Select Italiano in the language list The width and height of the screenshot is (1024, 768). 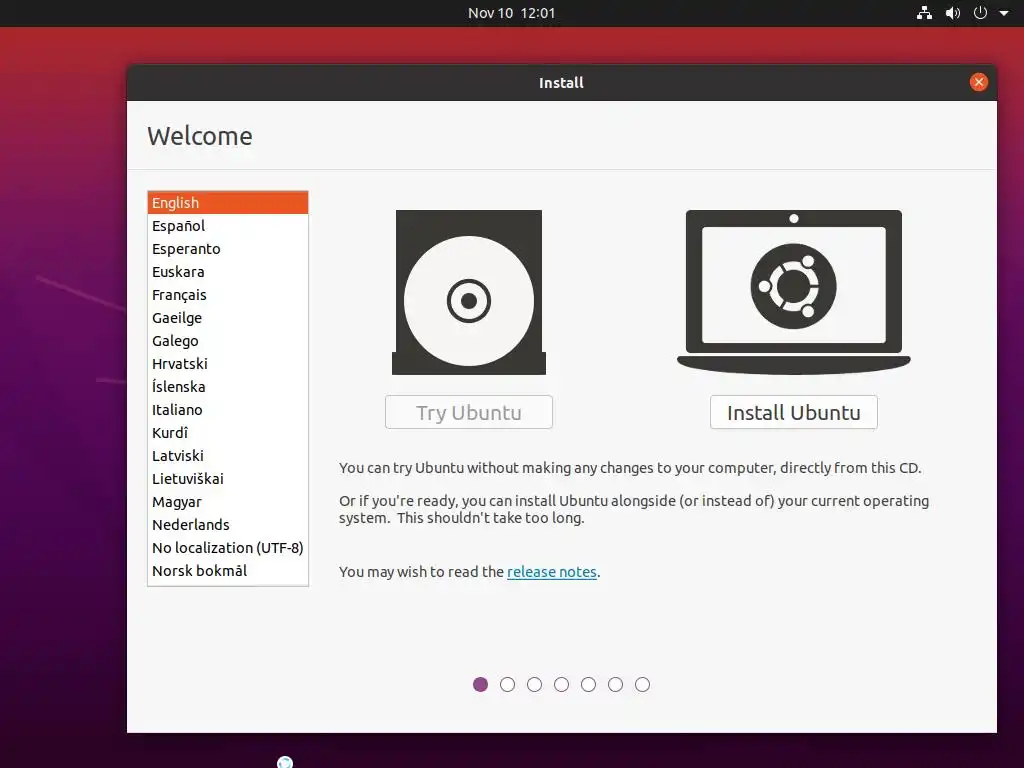[228, 409]
